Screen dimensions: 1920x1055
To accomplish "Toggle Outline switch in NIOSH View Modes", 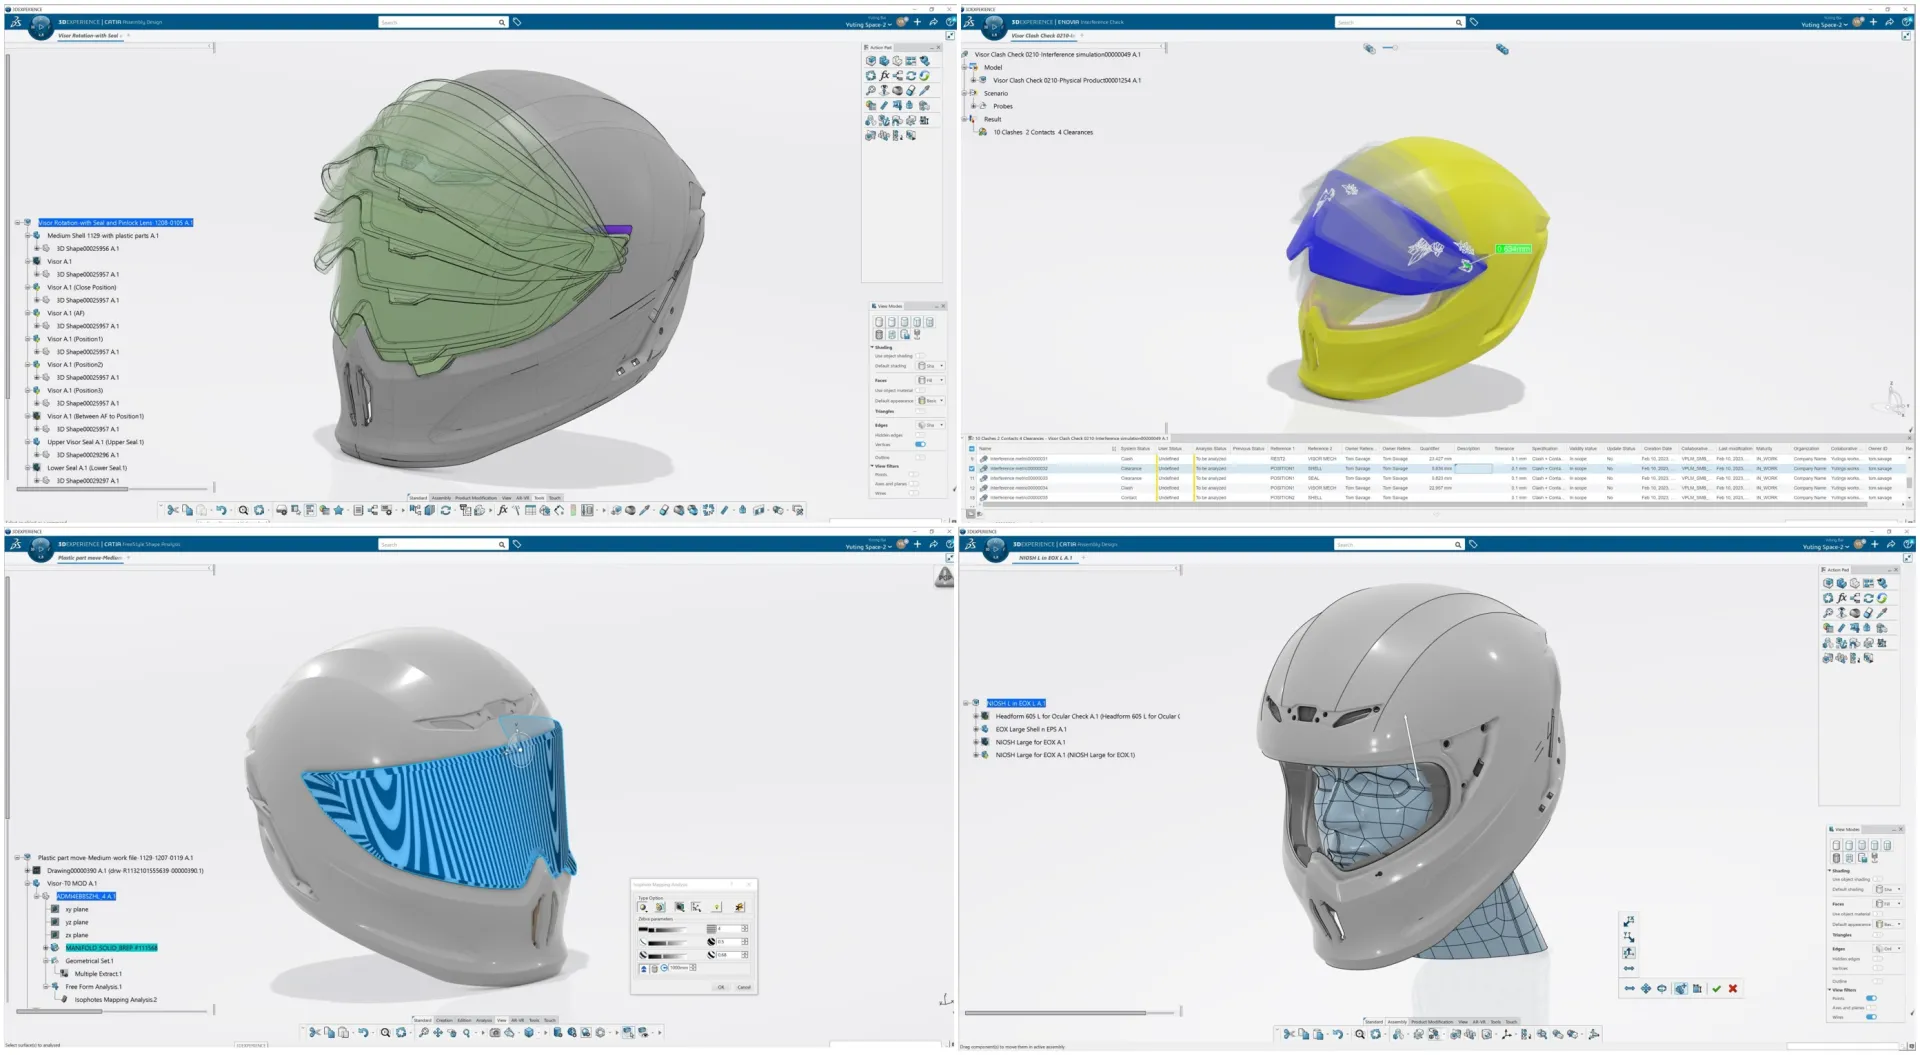I will [1878, 981].
